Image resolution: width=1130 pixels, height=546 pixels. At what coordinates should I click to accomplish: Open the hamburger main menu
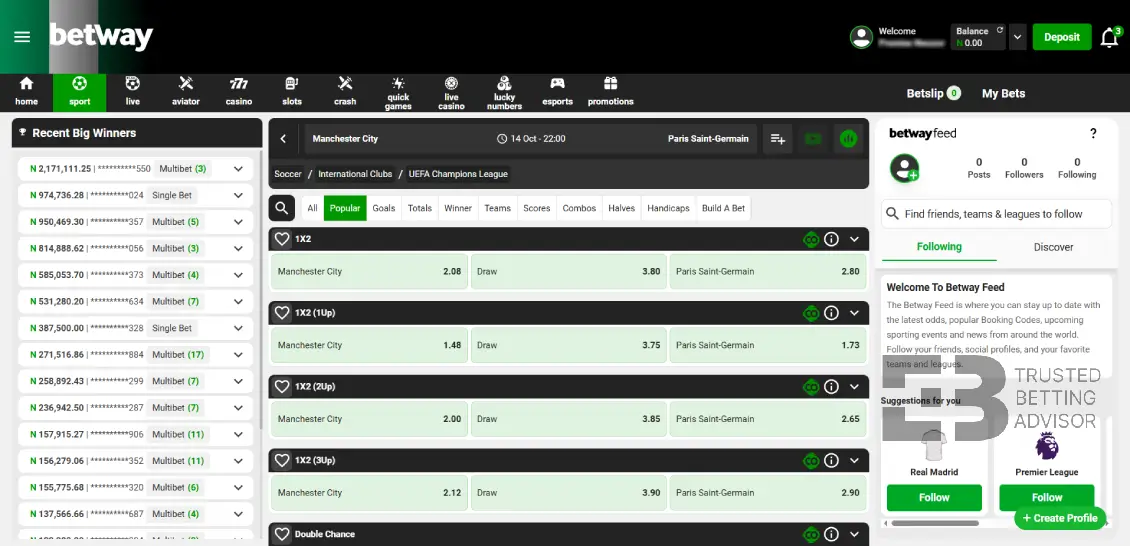tap(22, 37)
